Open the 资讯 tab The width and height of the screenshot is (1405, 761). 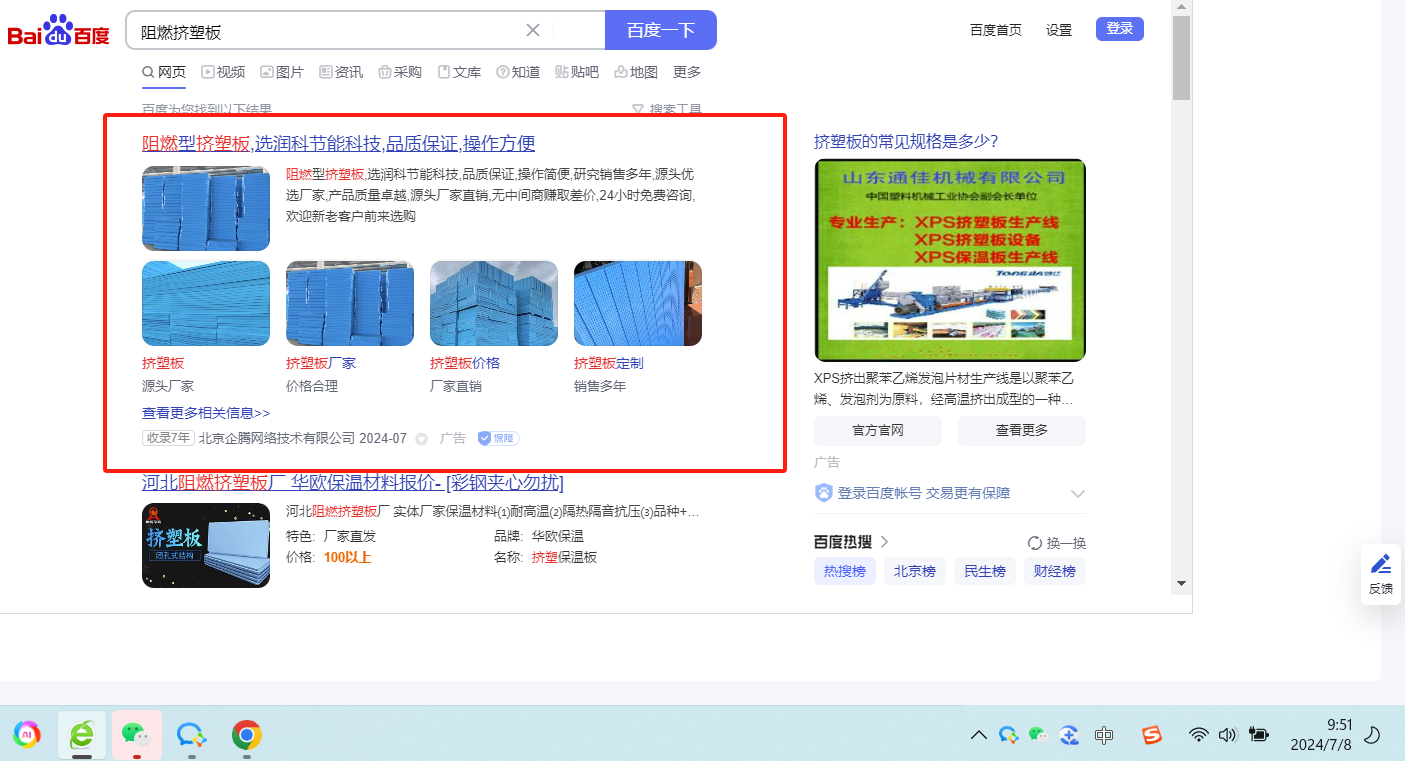[x=341, y=72]
